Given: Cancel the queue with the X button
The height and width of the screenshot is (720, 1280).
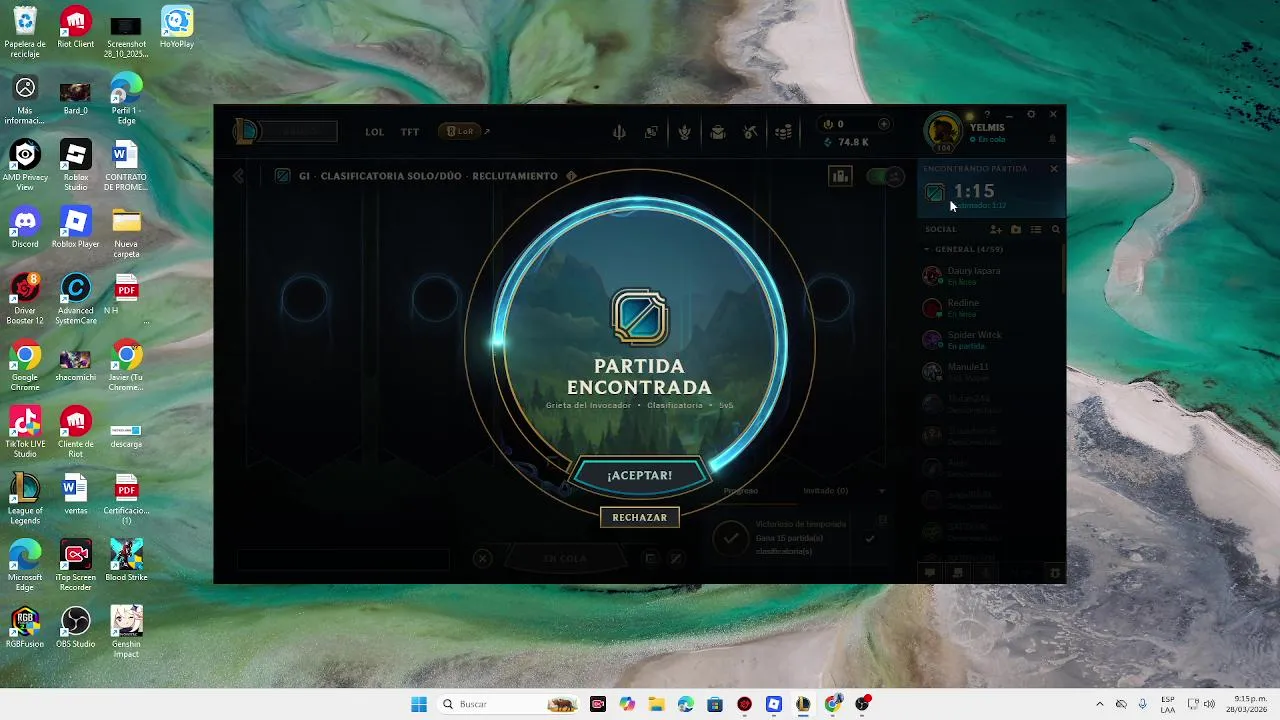Looking at the screenshot, I should coord(482,559).
